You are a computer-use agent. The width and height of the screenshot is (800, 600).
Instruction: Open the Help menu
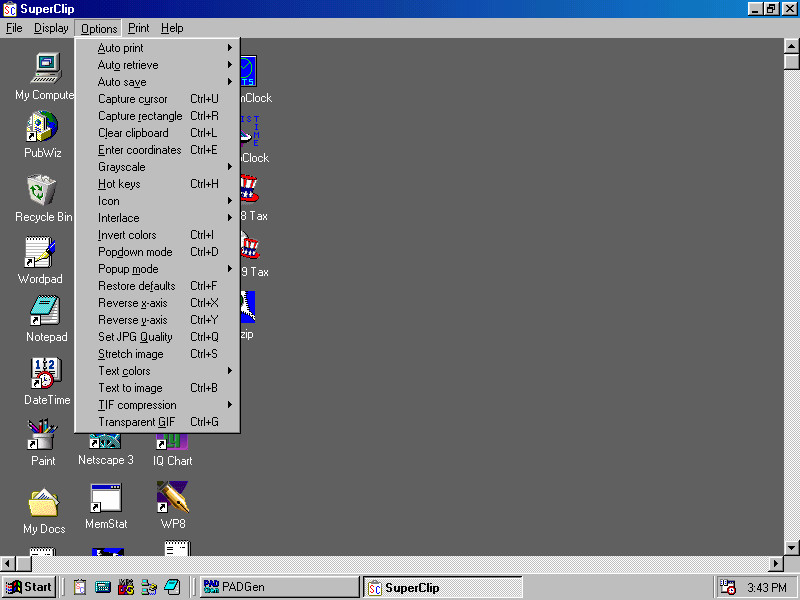172,28
